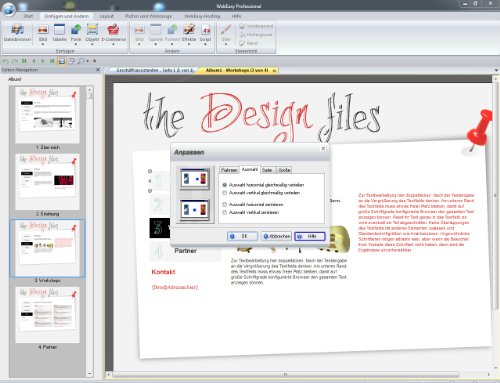Select page thumbnail 2 Erfahrung
Image resolution: width=500 pixels, height=383 pixels.
[x=47, y=181]
